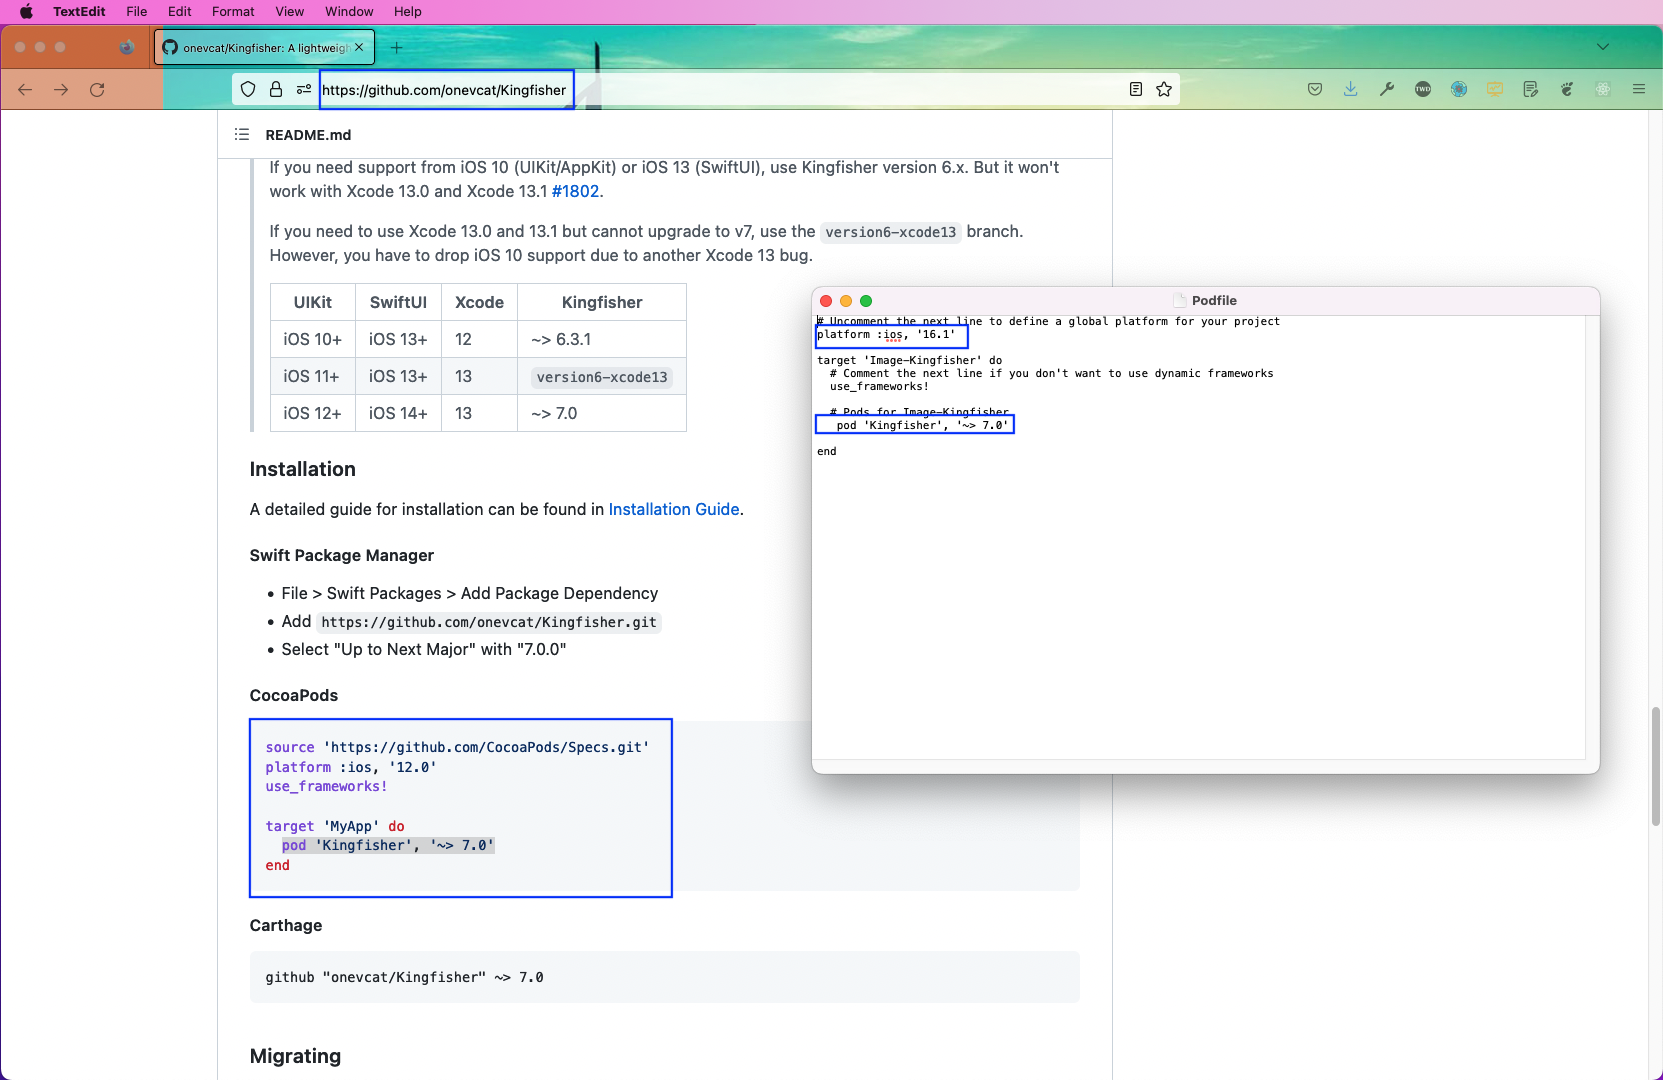Click the TWD extension icon
Viewport: 1663px width, 1080px height.
[x=1423, y=89]
